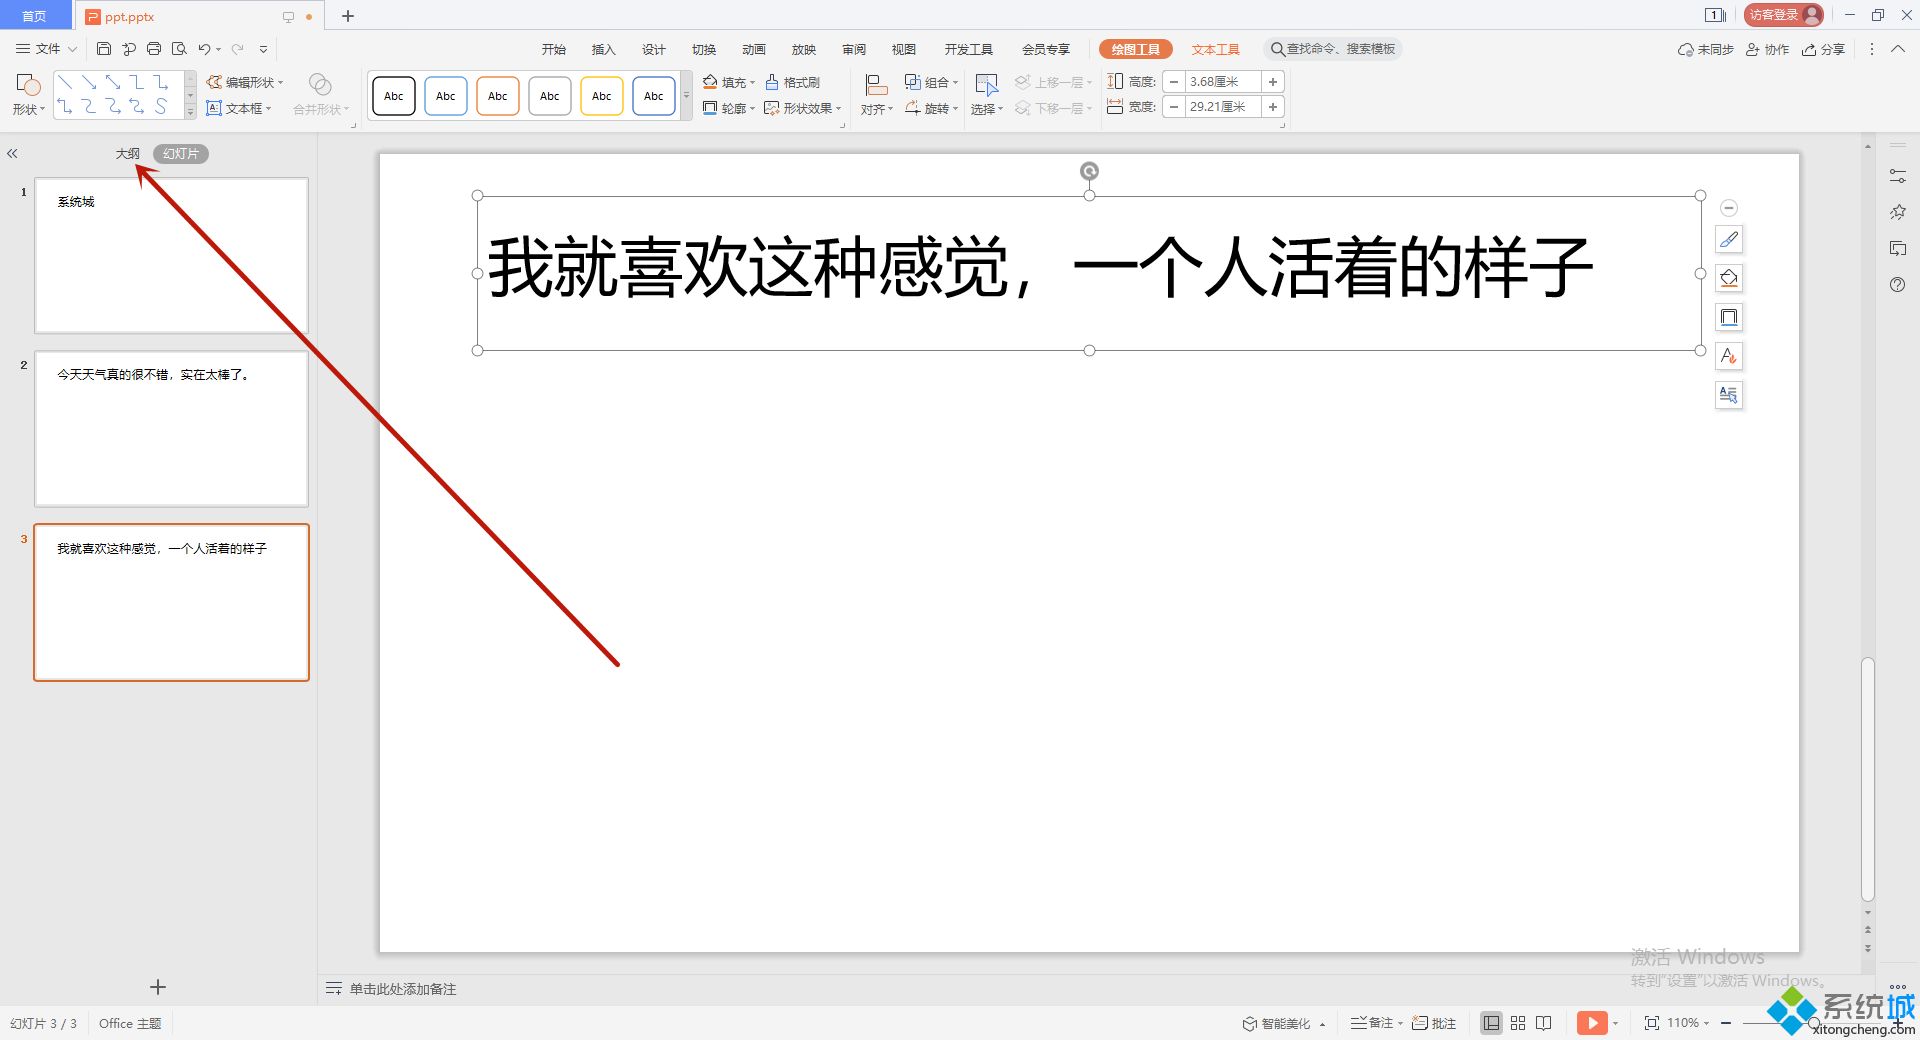
Task: Expand the shape styles gallery arrow
Action: point(688,95)
